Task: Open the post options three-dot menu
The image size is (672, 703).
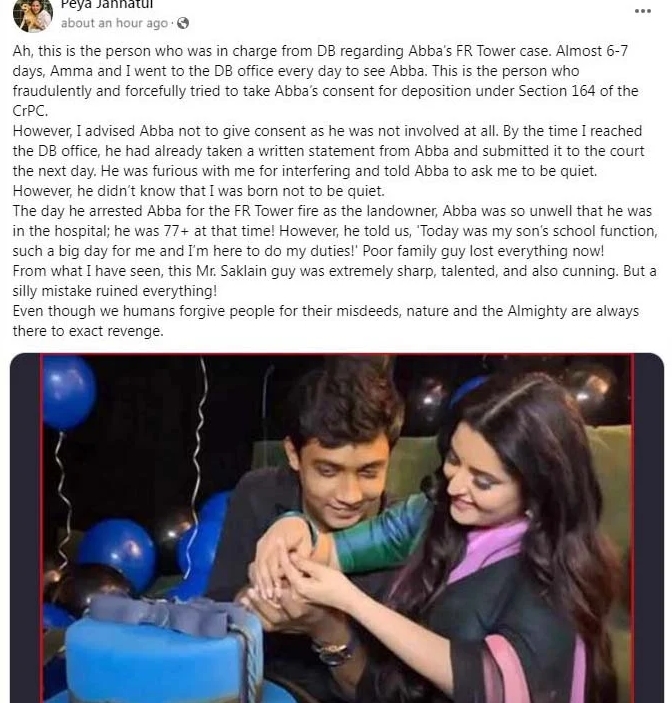Action: (x=642, y=11)
